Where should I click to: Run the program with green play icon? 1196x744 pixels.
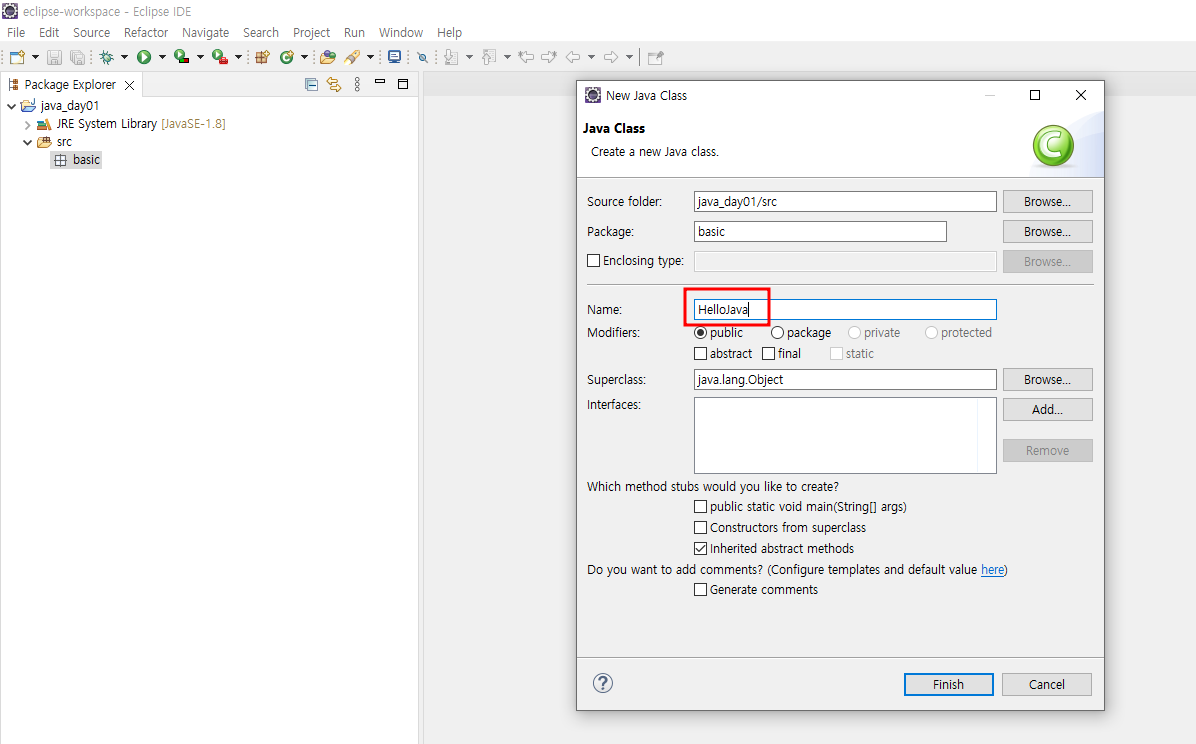tap(143, 57)
